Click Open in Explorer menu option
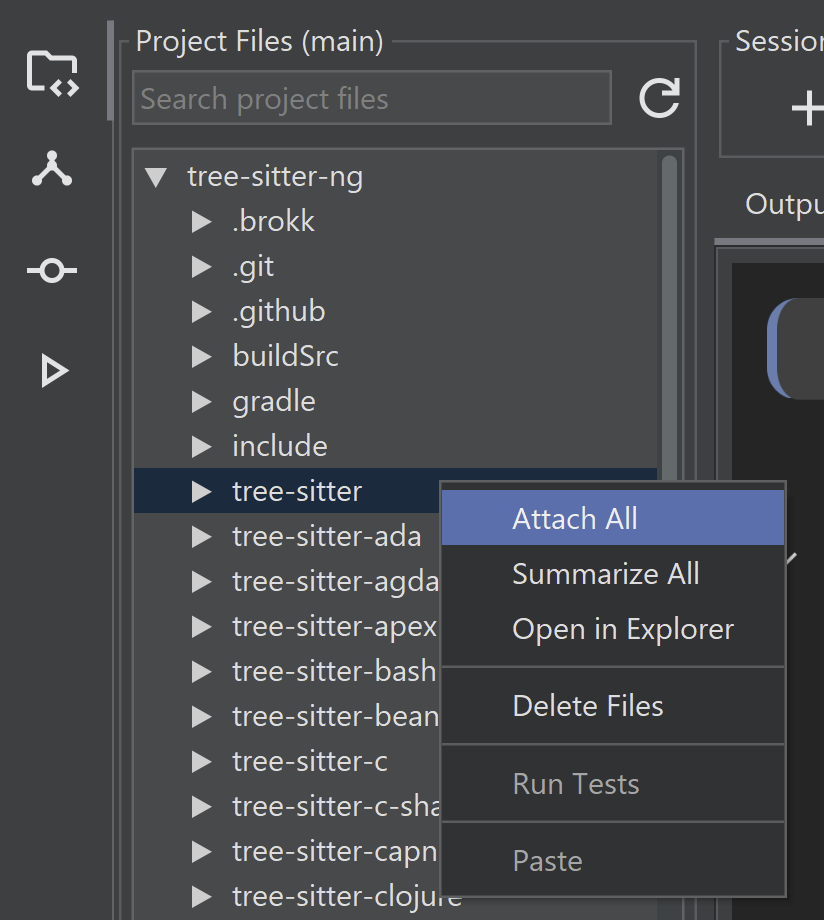824x920 pixels. click(622, 629)
